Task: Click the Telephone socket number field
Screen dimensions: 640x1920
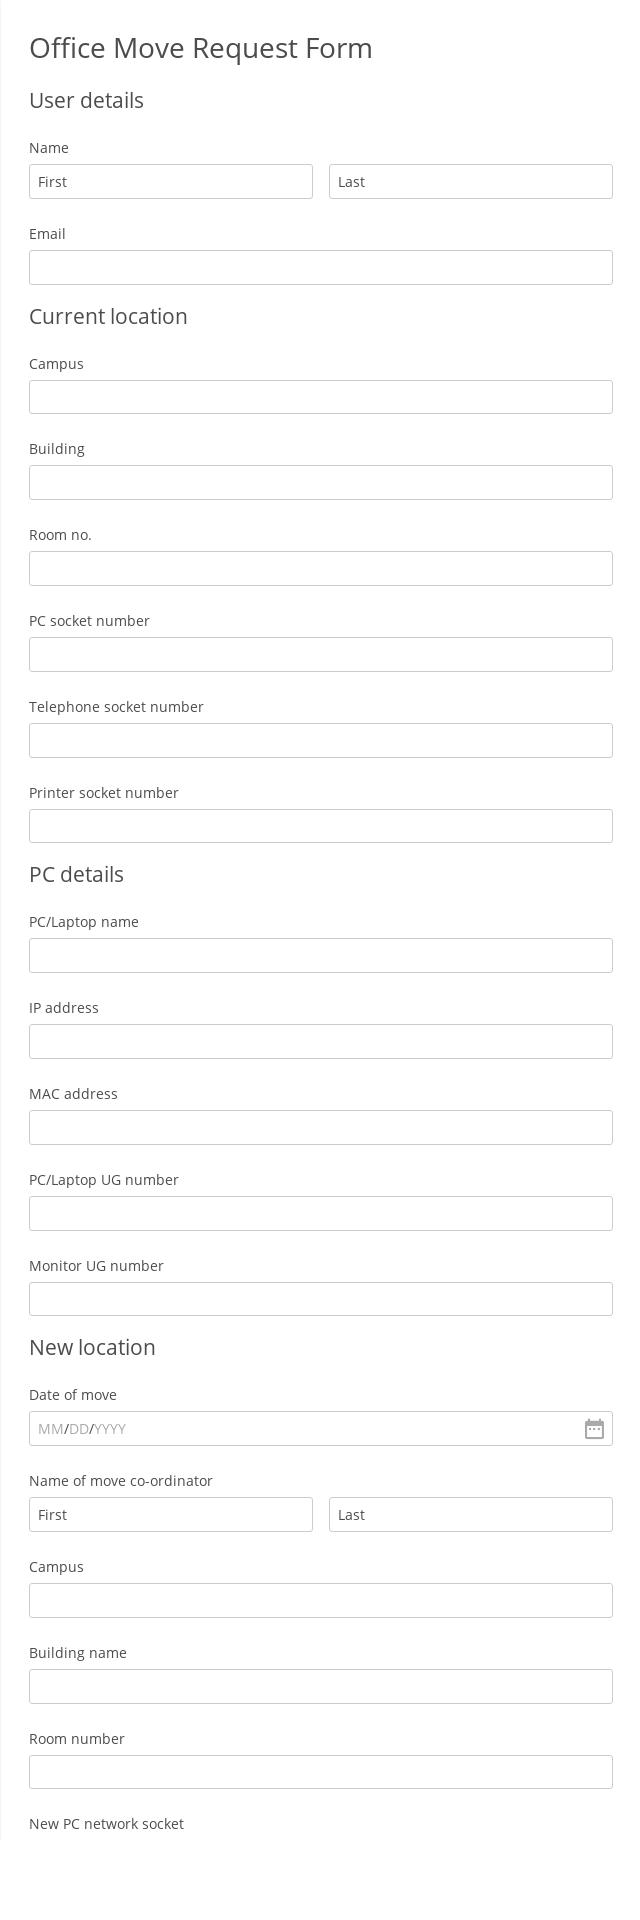Action: 320,740
